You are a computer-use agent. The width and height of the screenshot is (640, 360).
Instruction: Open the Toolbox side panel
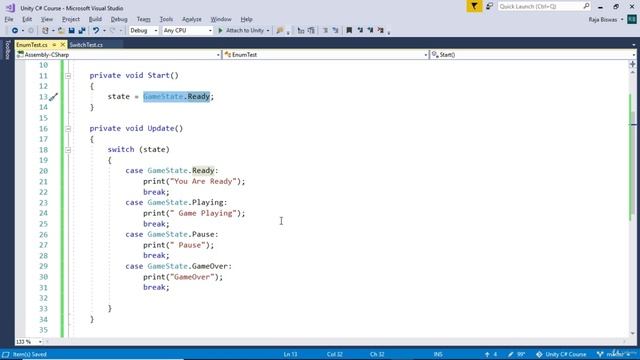[x=7, y=50]
